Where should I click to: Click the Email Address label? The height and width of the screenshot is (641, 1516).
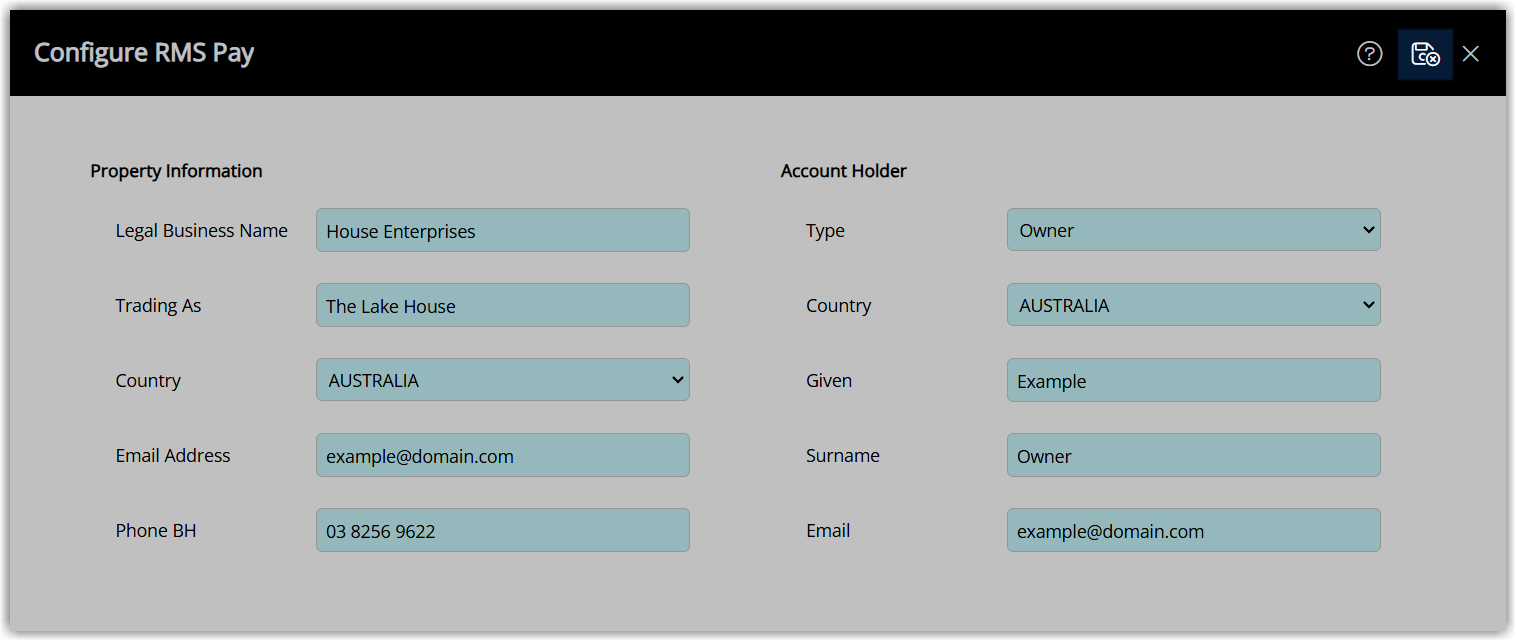pos(173,455)
